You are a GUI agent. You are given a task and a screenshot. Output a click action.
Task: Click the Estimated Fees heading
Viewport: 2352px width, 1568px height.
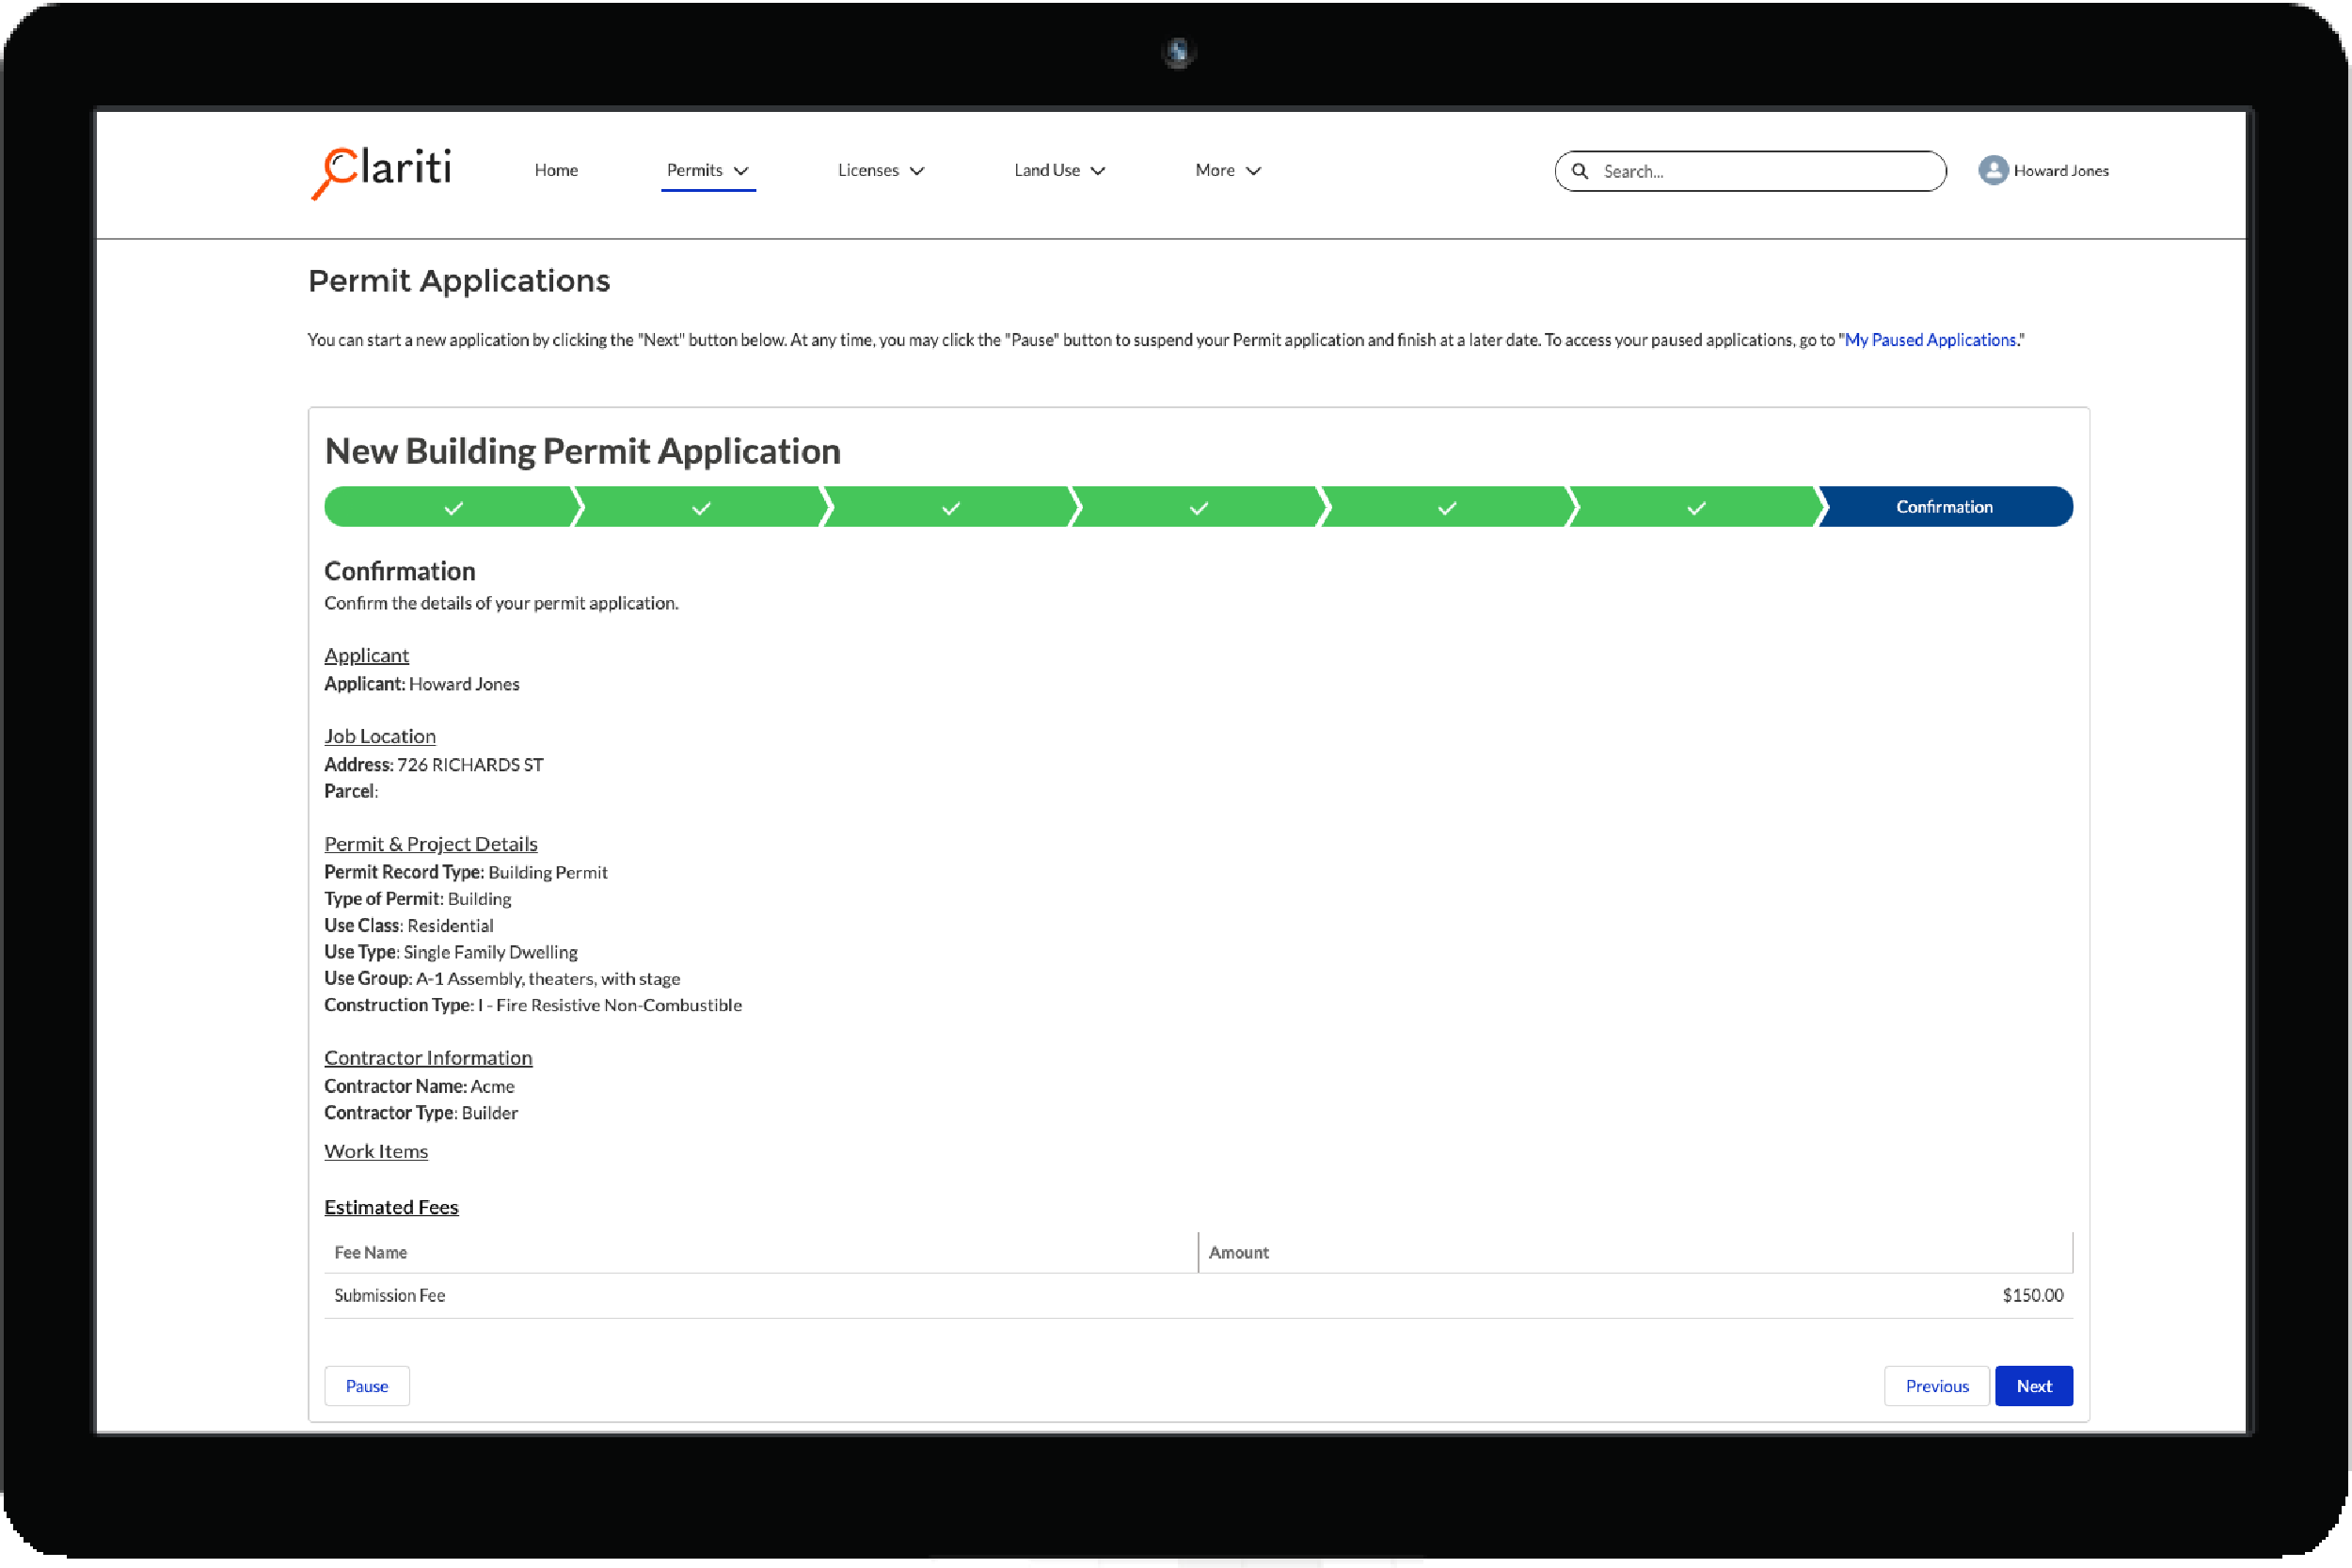point(391,1207)
